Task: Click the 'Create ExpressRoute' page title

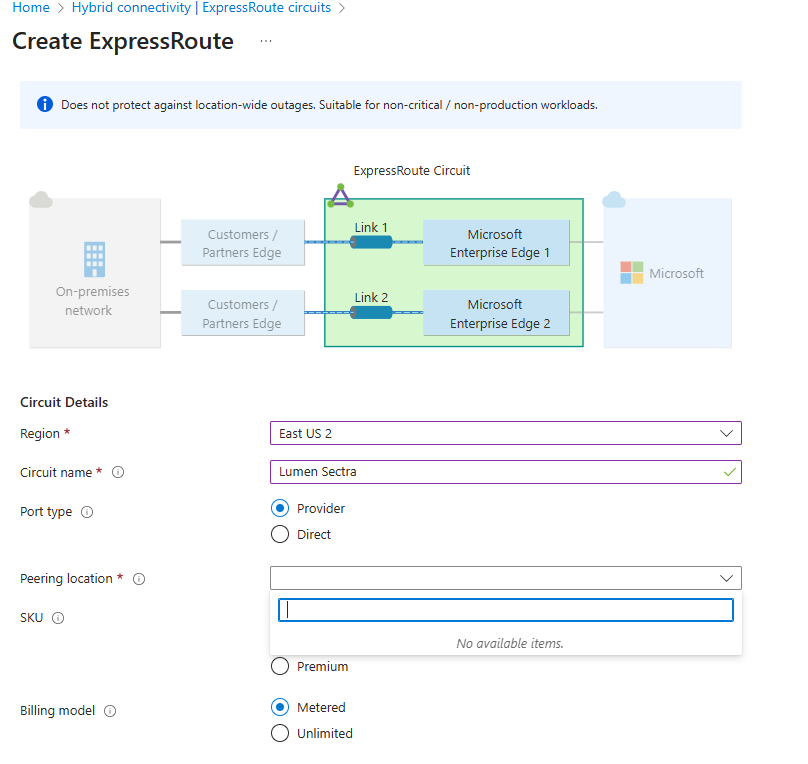Action: [x=123, y=41]
